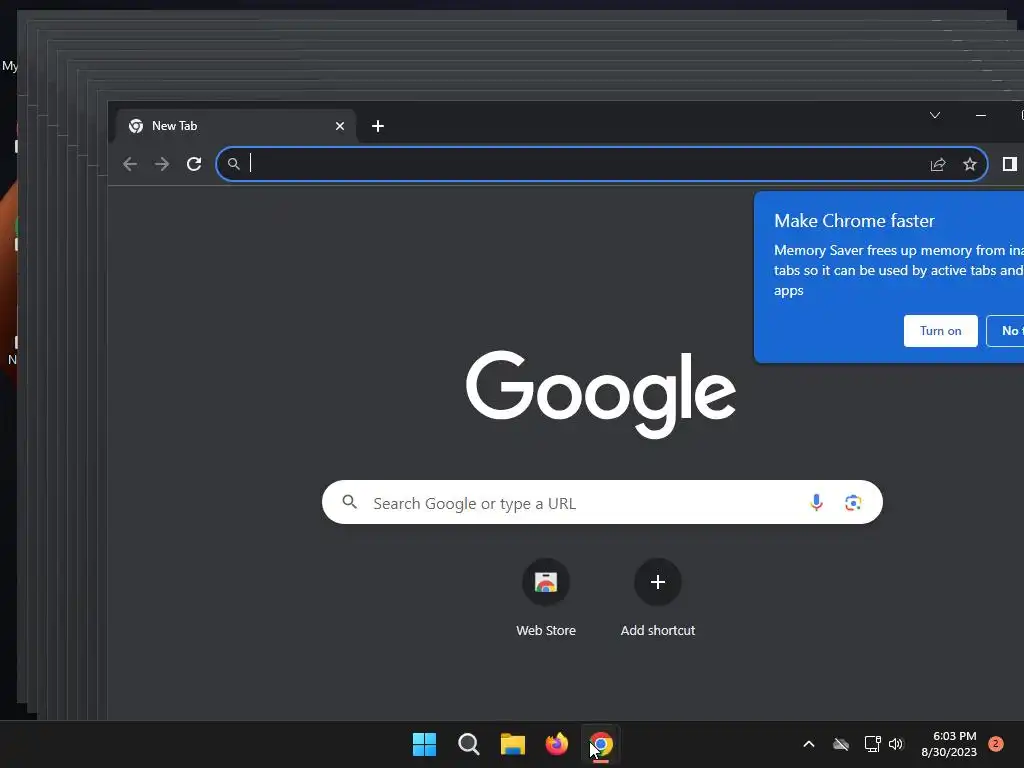Open the Windows Start menu
The width and height of the screenshot is (1024, 768).
point(424,744)
